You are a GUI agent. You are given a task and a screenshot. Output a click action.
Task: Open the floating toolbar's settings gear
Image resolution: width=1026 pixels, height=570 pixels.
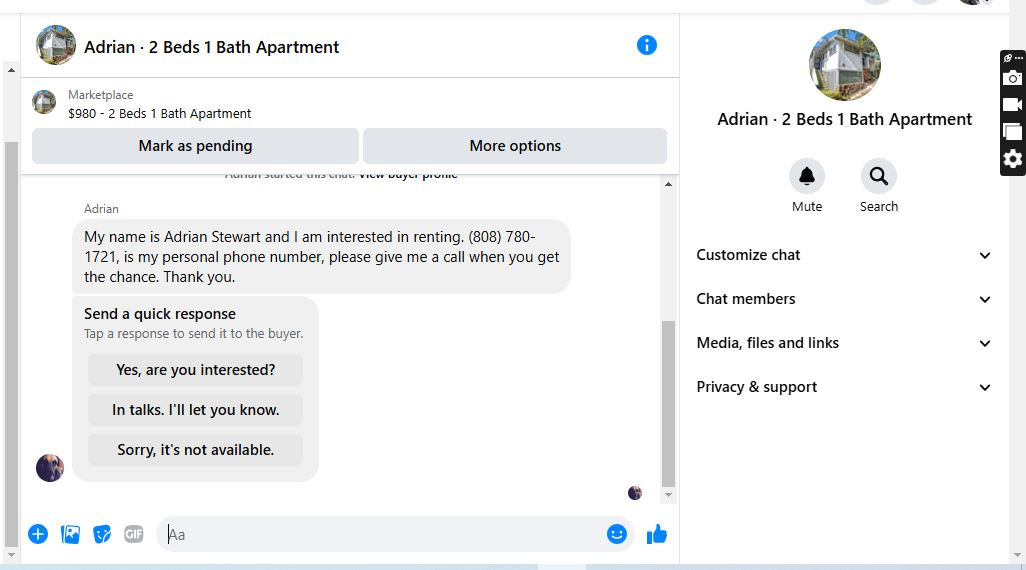(x=1013, y=159)
